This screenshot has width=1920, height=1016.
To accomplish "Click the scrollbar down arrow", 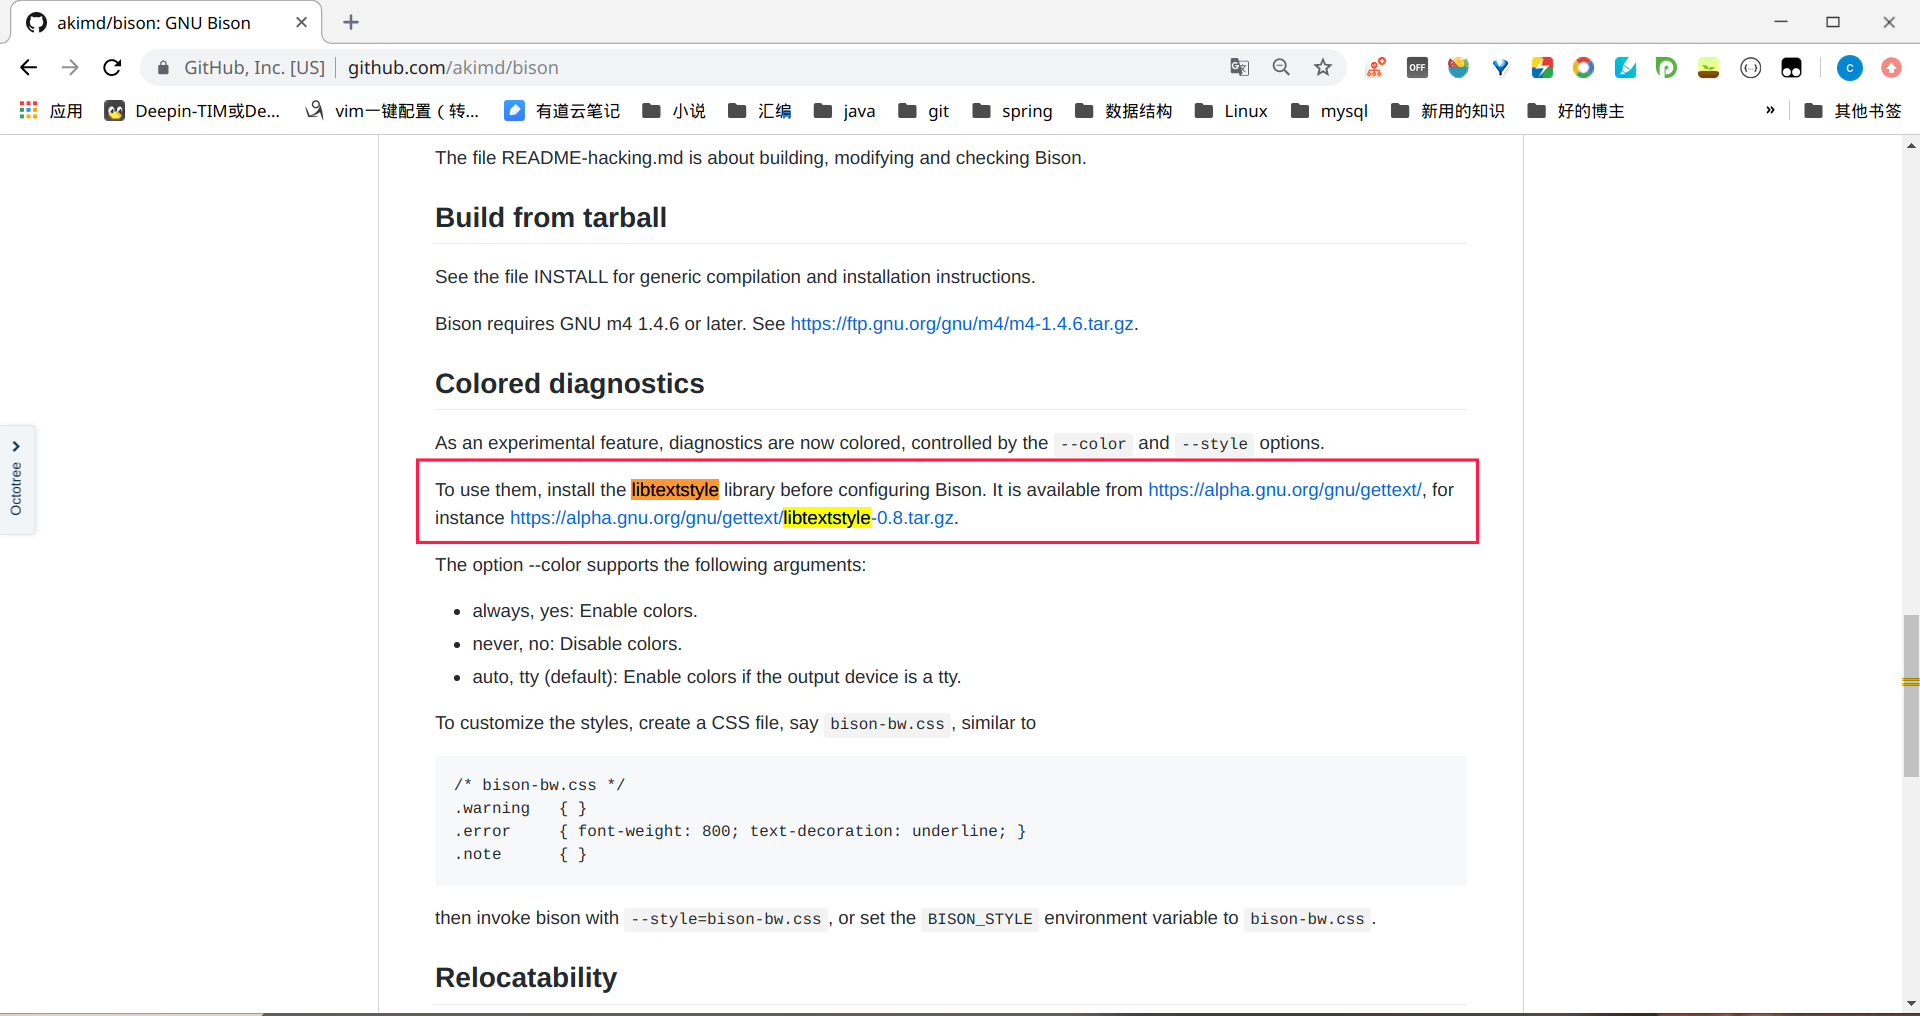I will (x=1911, y=1004).
